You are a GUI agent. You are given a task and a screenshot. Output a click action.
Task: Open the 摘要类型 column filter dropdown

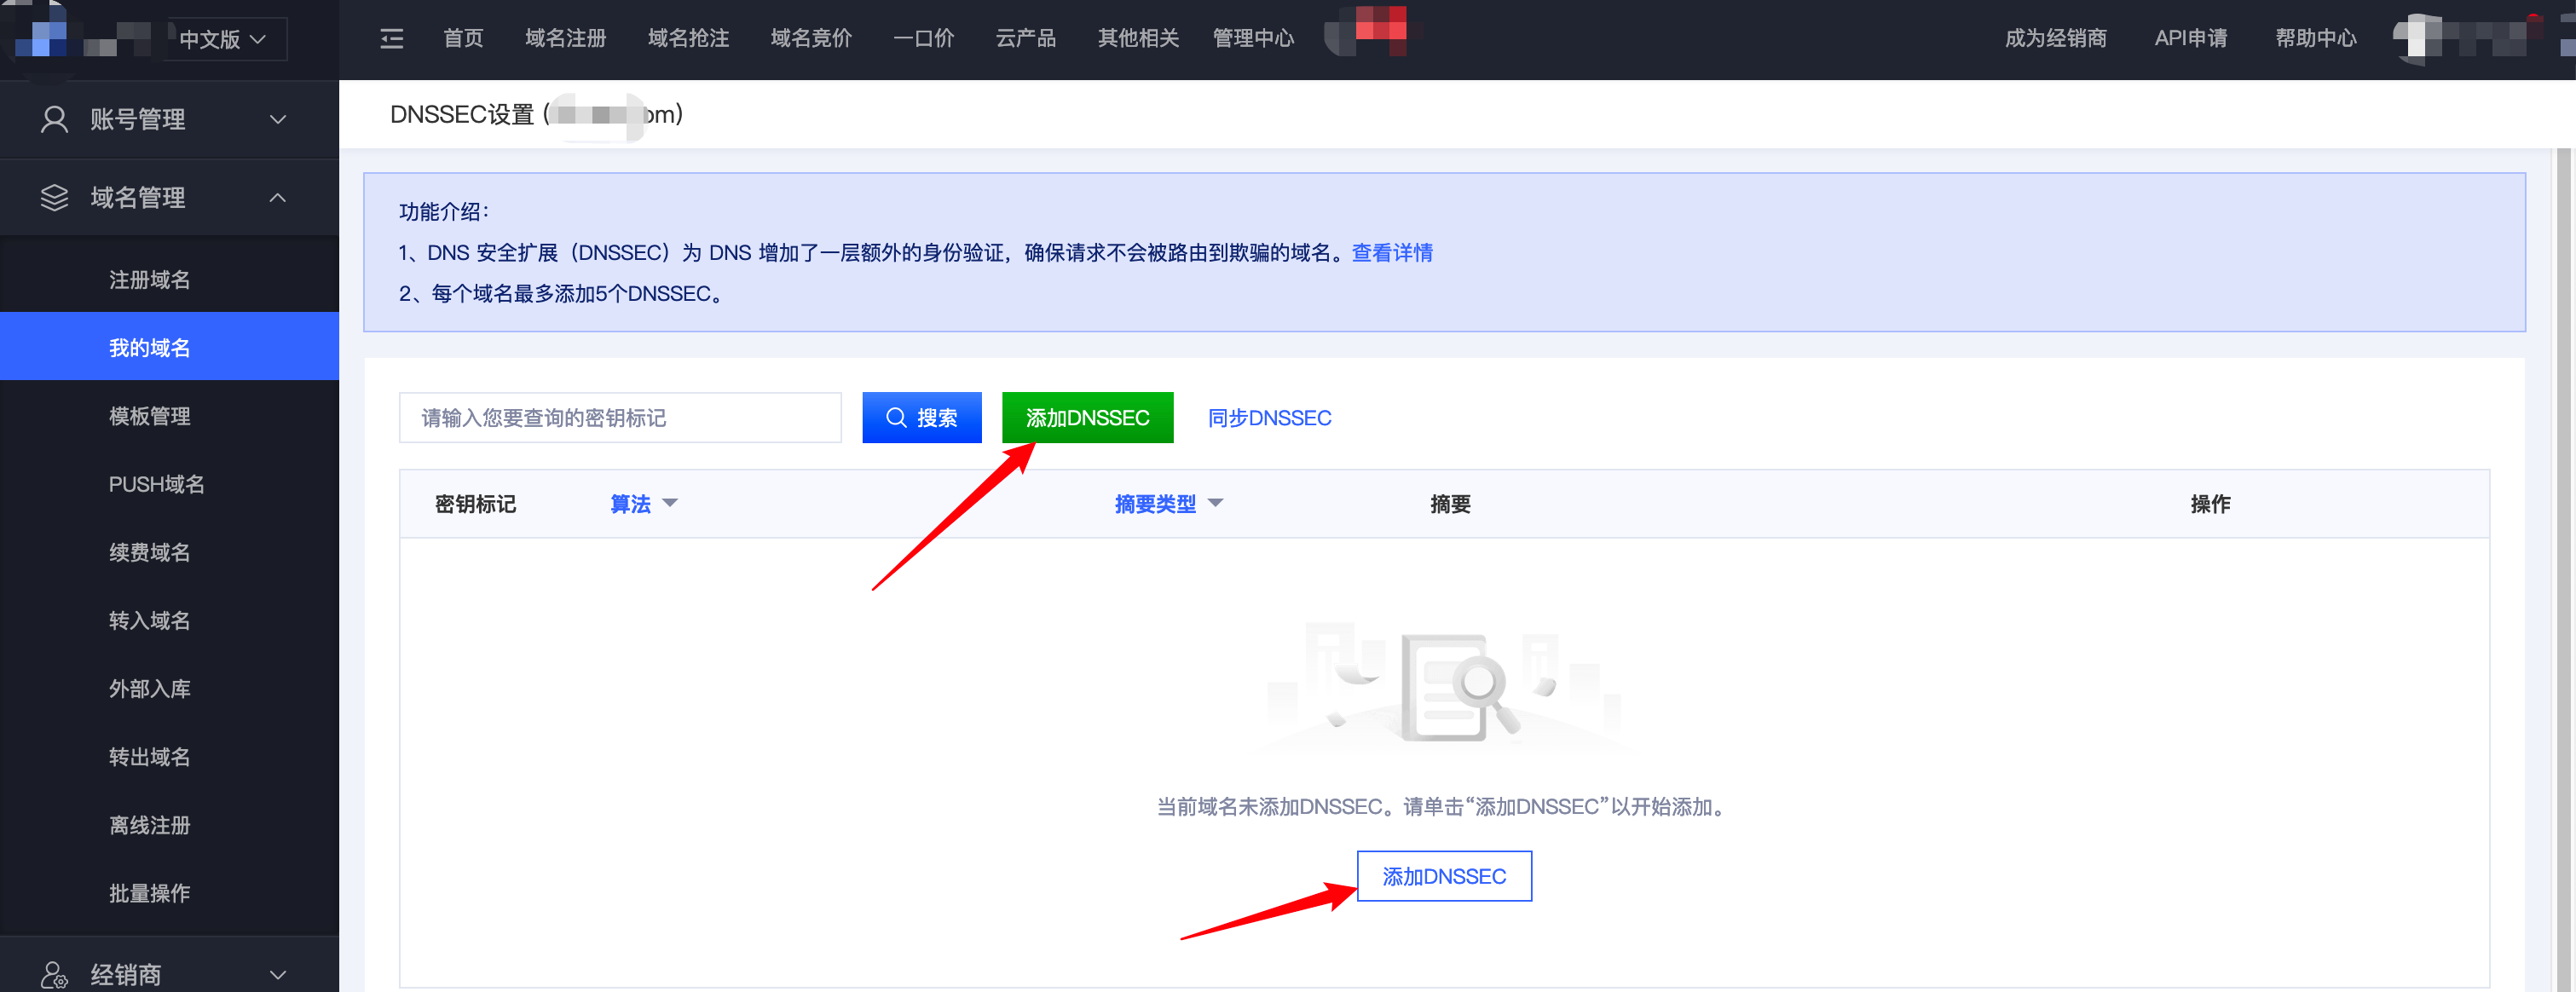tap(1169, 504)
